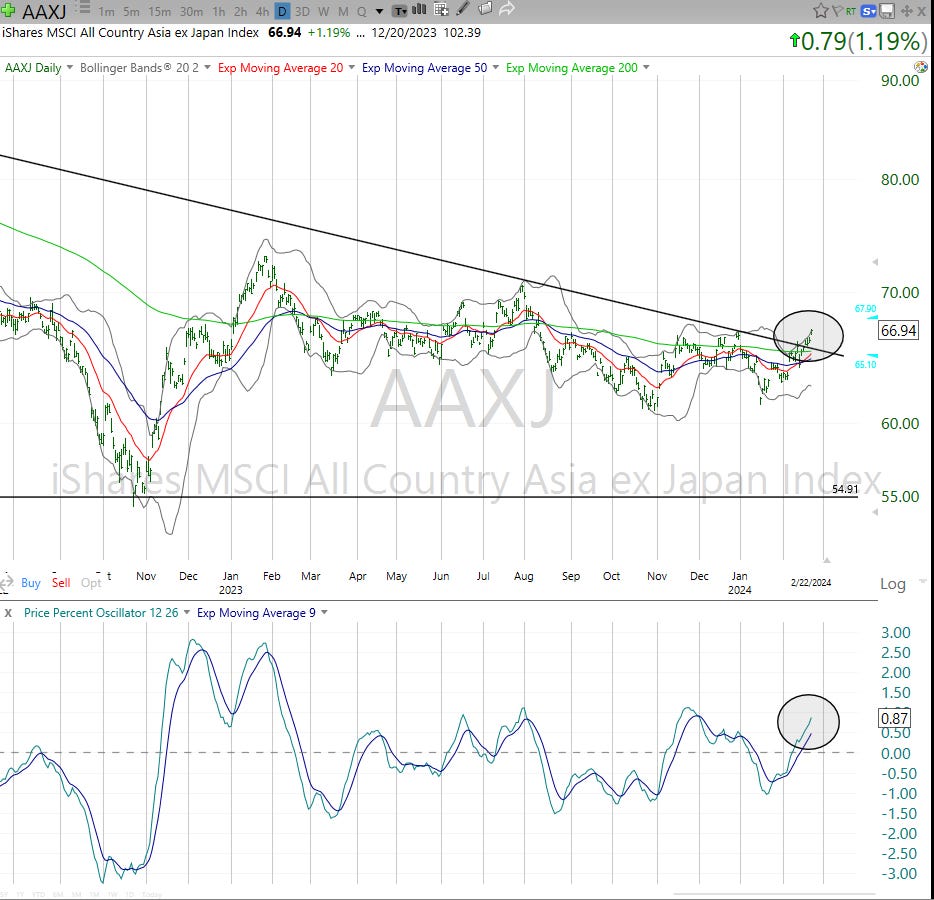Click the 12/20/2023 date readout
934x900 pixels.
click(x=404, y=33)
